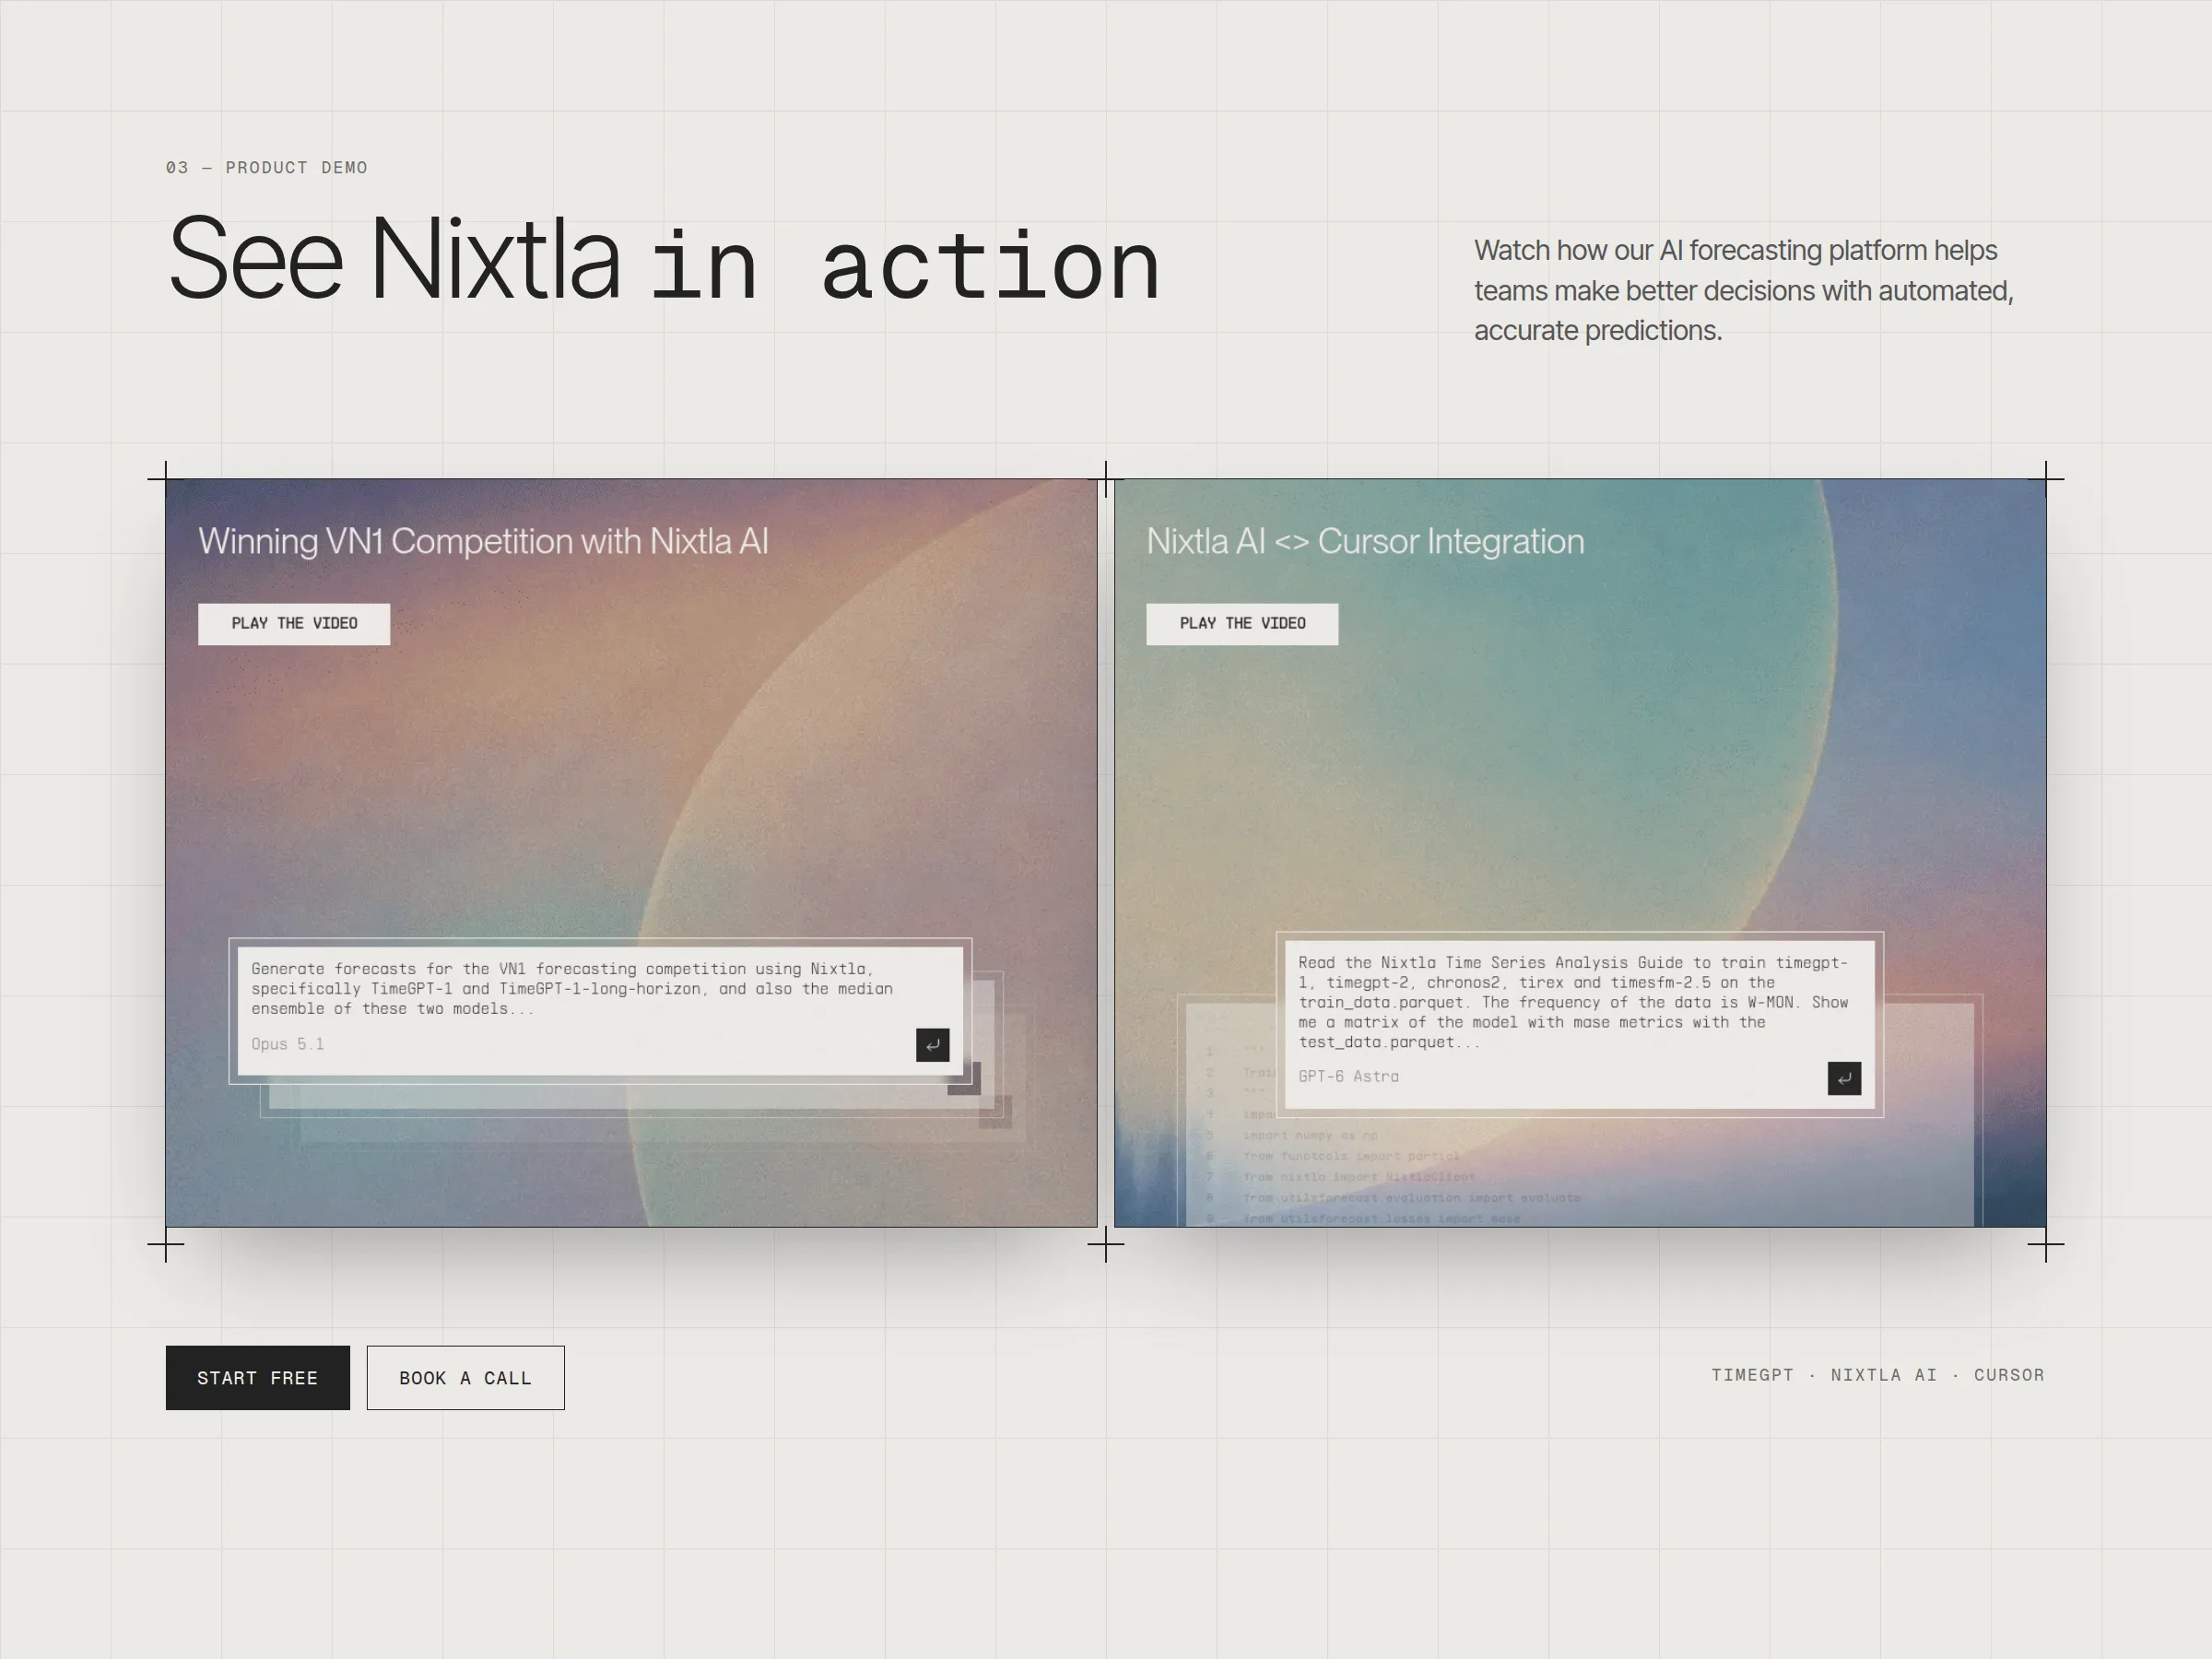Select the 'Opus 5.1' model label
This screenshot has height=1659, width=2212.
pos(288,1044)
